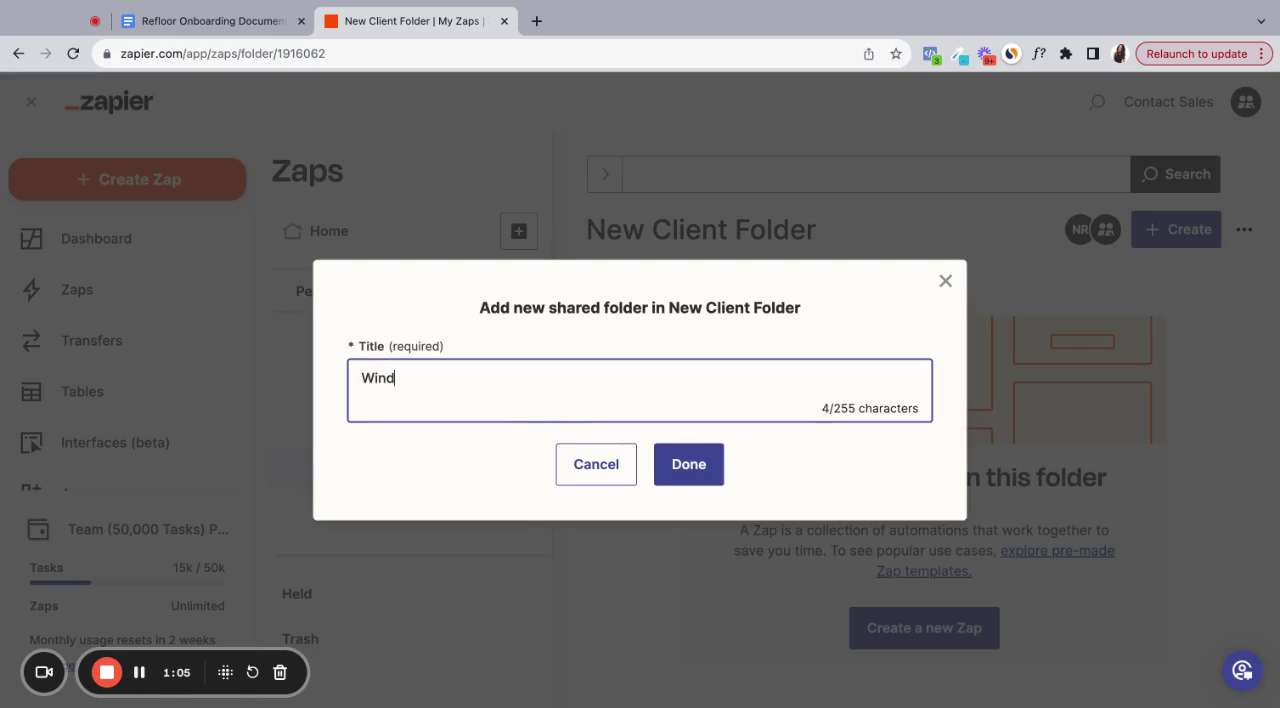Click the Dashboard icon in sidebar

[32, 238]
